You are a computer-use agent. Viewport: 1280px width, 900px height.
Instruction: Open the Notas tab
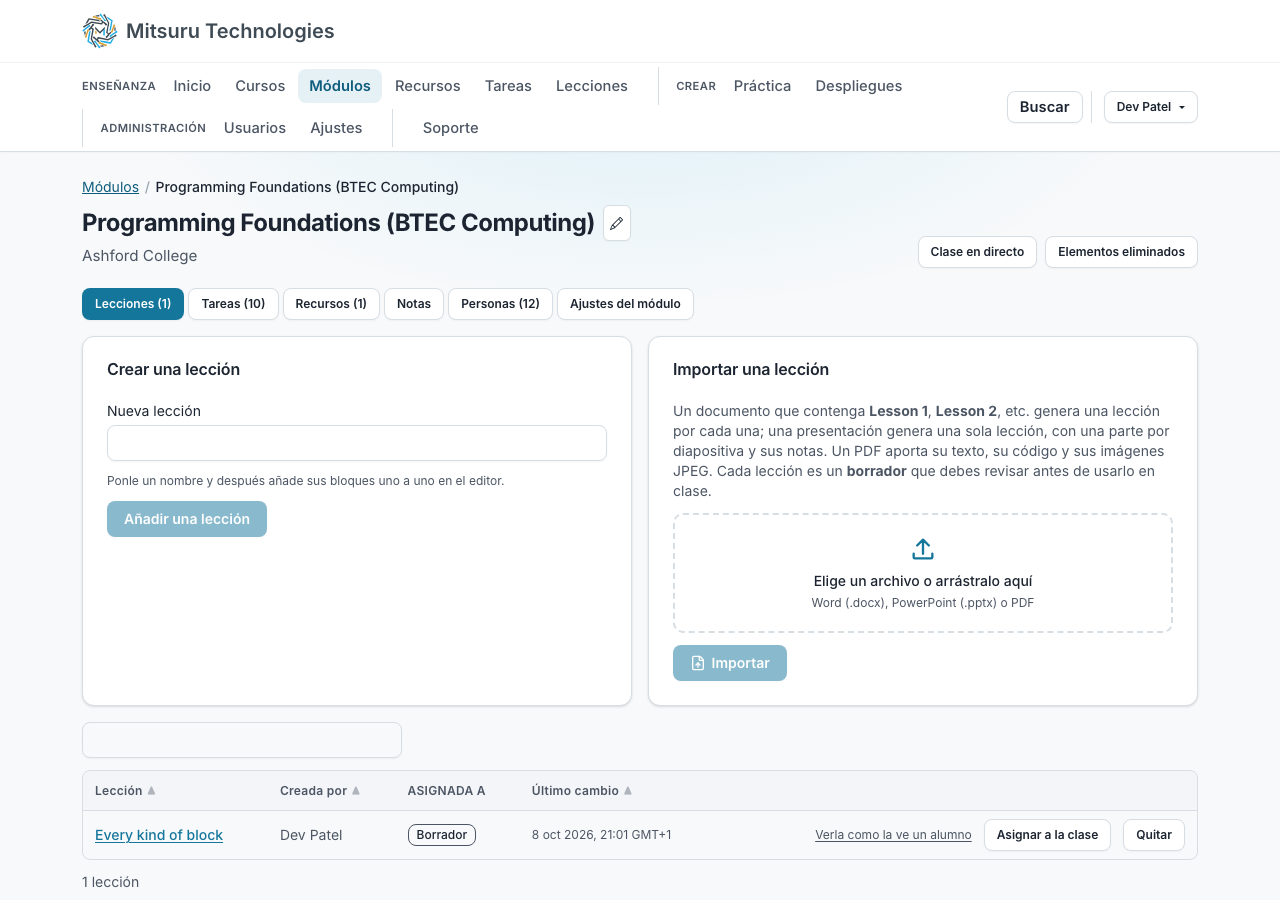[414, 304]
